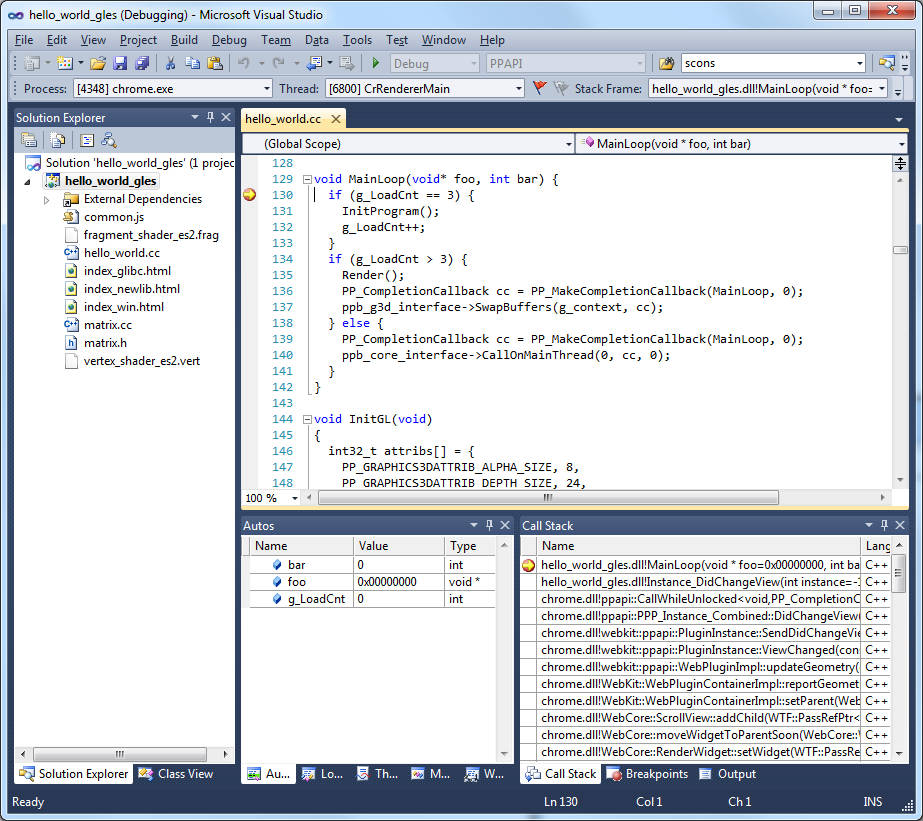Collapse the MainLoop function code block

pos(307,179)
